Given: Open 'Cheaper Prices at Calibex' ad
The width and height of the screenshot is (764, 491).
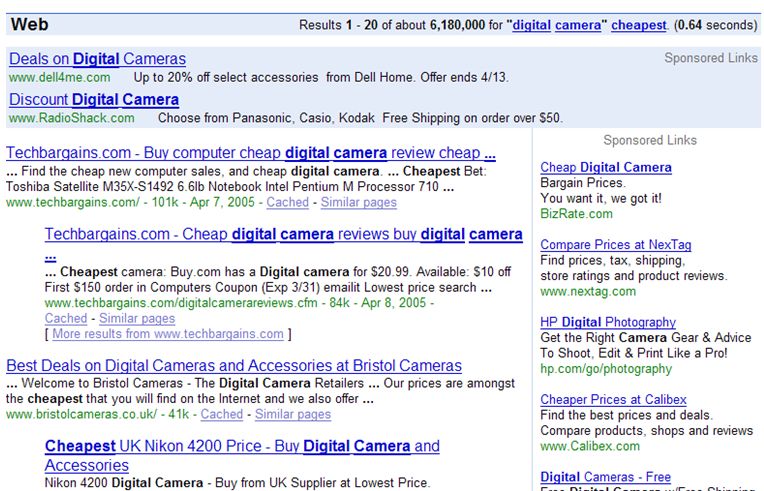Looking at the screenshot, I should click(x=613, y=399).
